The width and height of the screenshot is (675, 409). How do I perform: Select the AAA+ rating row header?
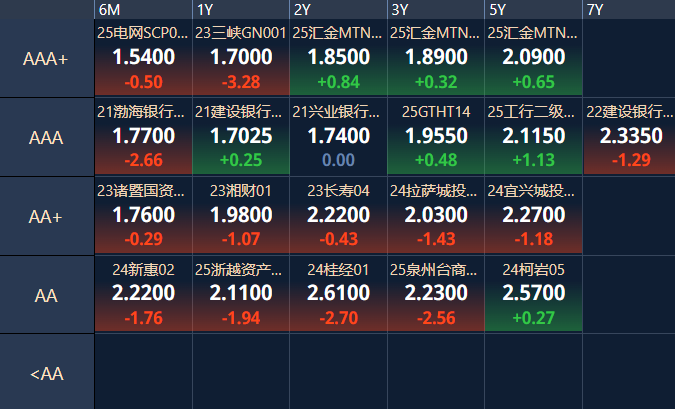pos(47,59)
